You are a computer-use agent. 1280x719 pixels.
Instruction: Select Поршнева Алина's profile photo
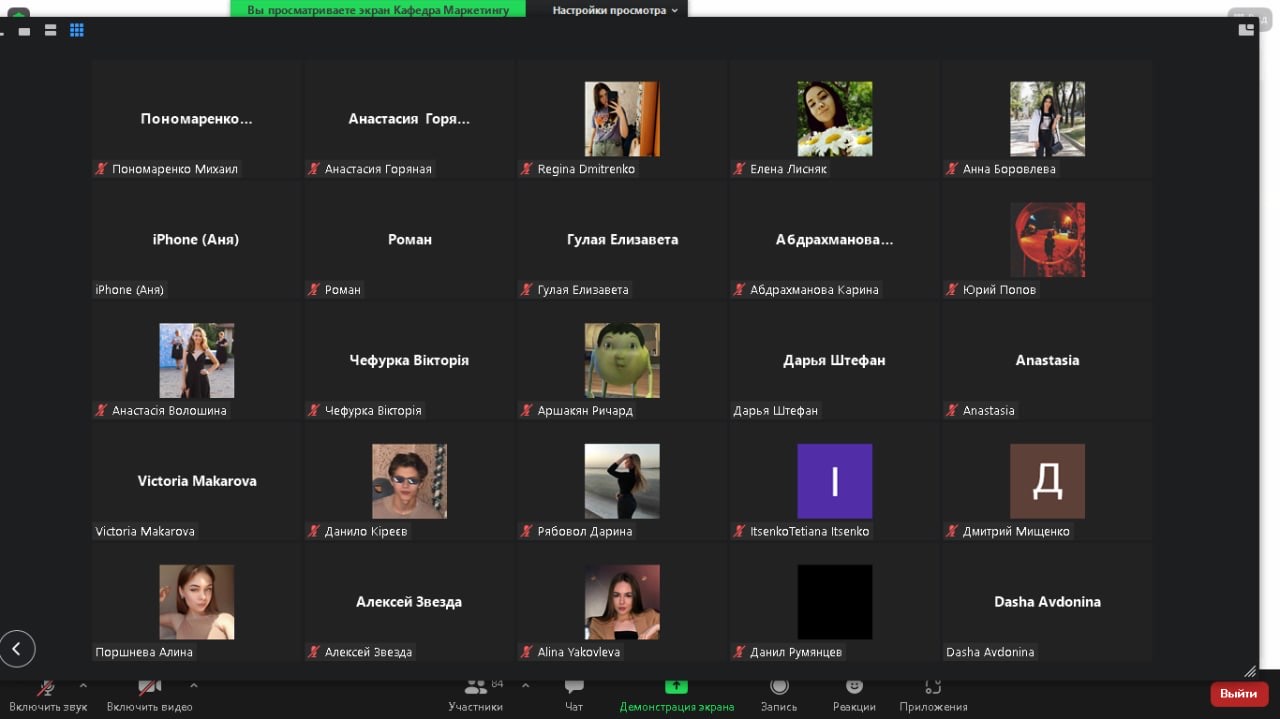pos(197,602)
